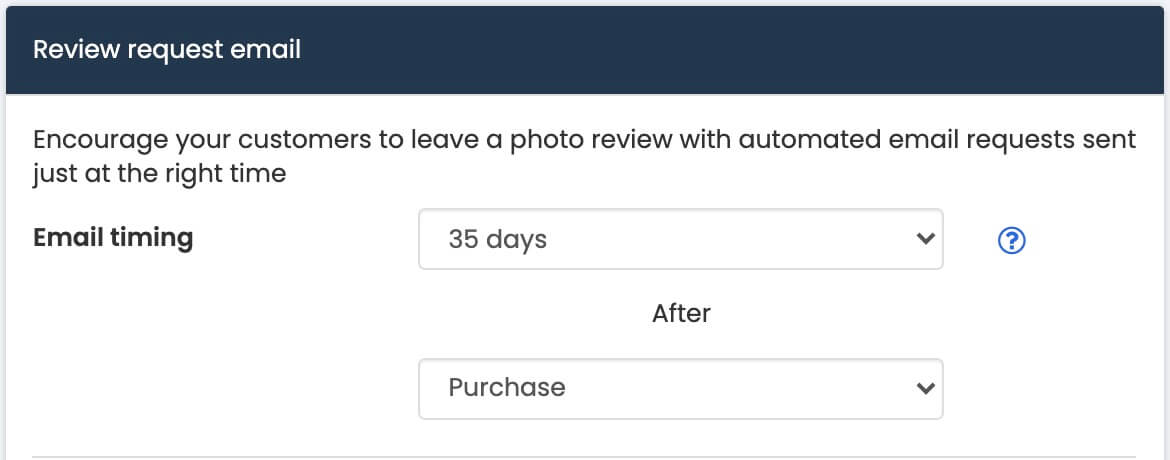Click the chevron arrow on 35 days select
Viewport: 1170px width, 460px height.
(x=925, y=239)
